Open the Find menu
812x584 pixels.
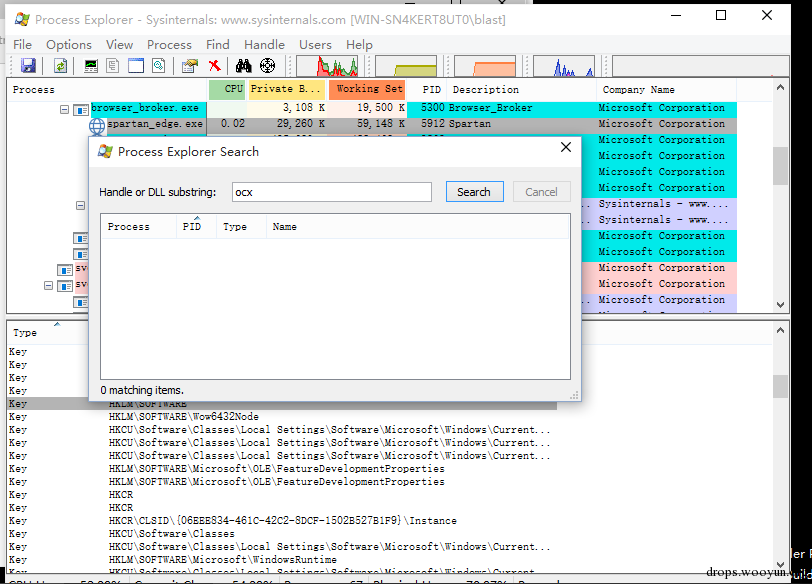(x=218, y=45)
